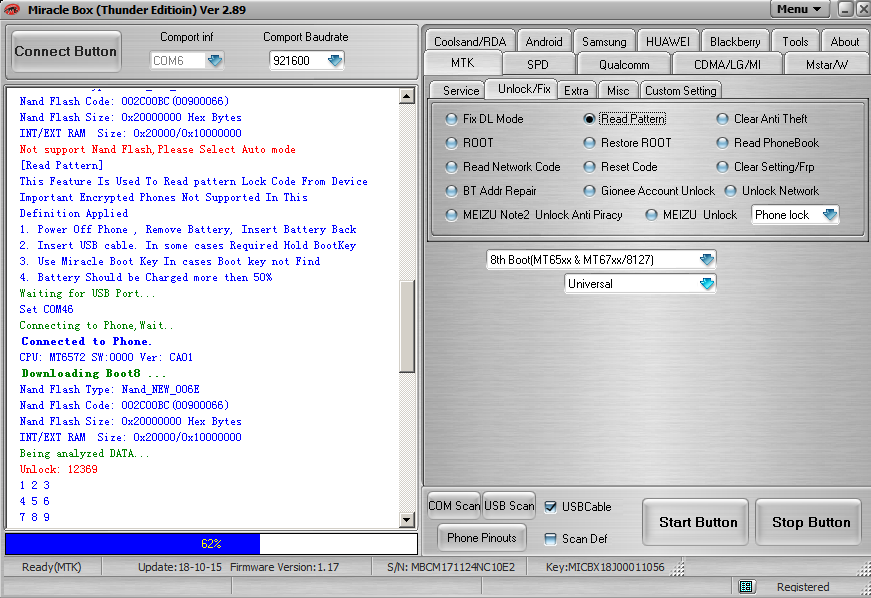Select MEIZU Note2 Unlock Anti Piracy option
This screenshot has width=871, height=598.
(x=452, y=214)
